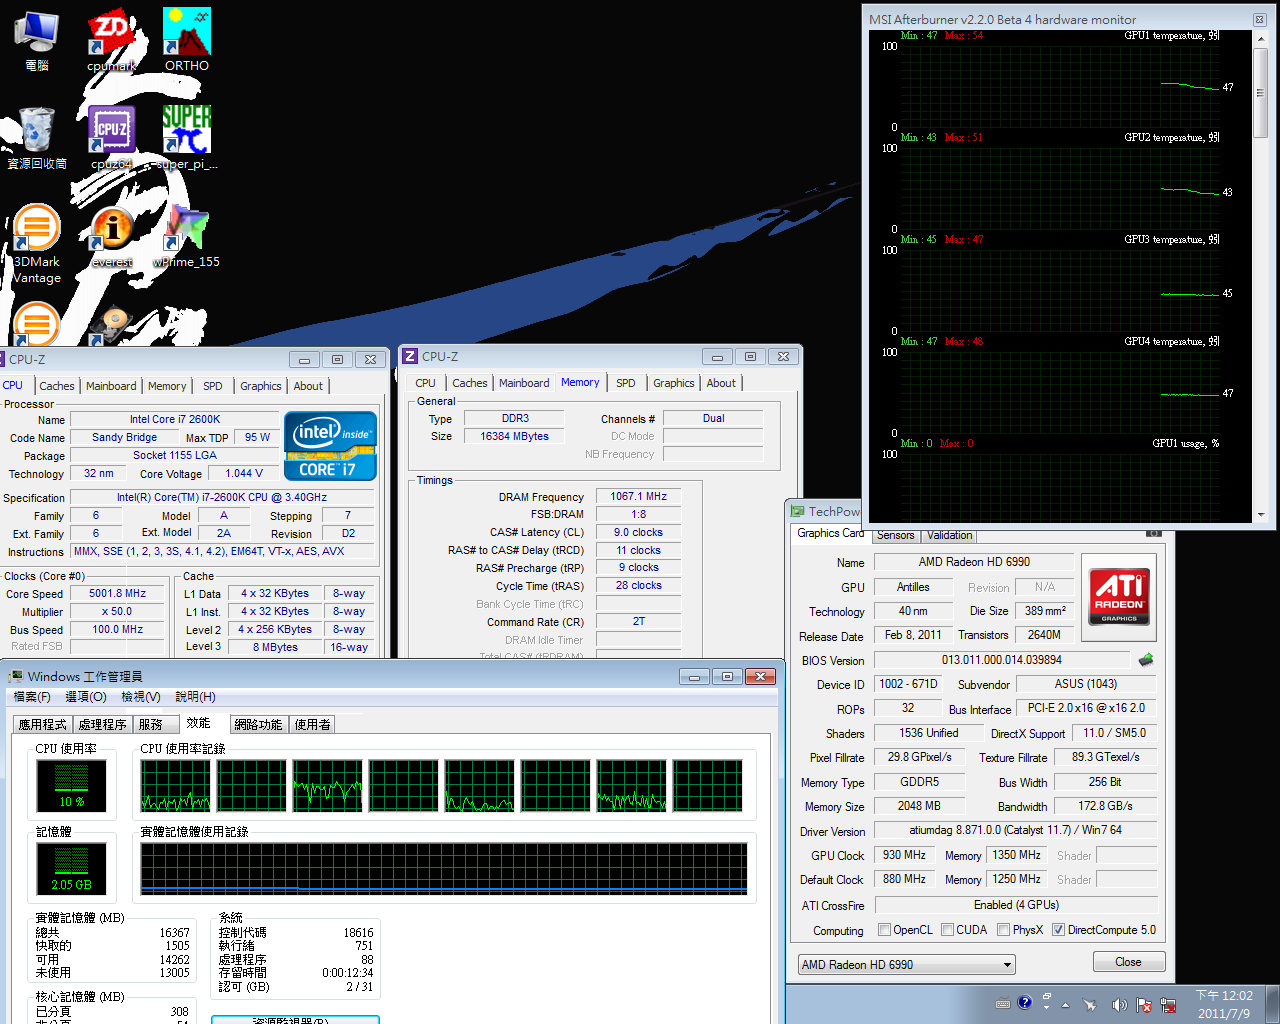Click the GPU-Z title bar icon
Viewport: 1280px width, 1024px height.
pyautogui.click(x=797, y=511)
